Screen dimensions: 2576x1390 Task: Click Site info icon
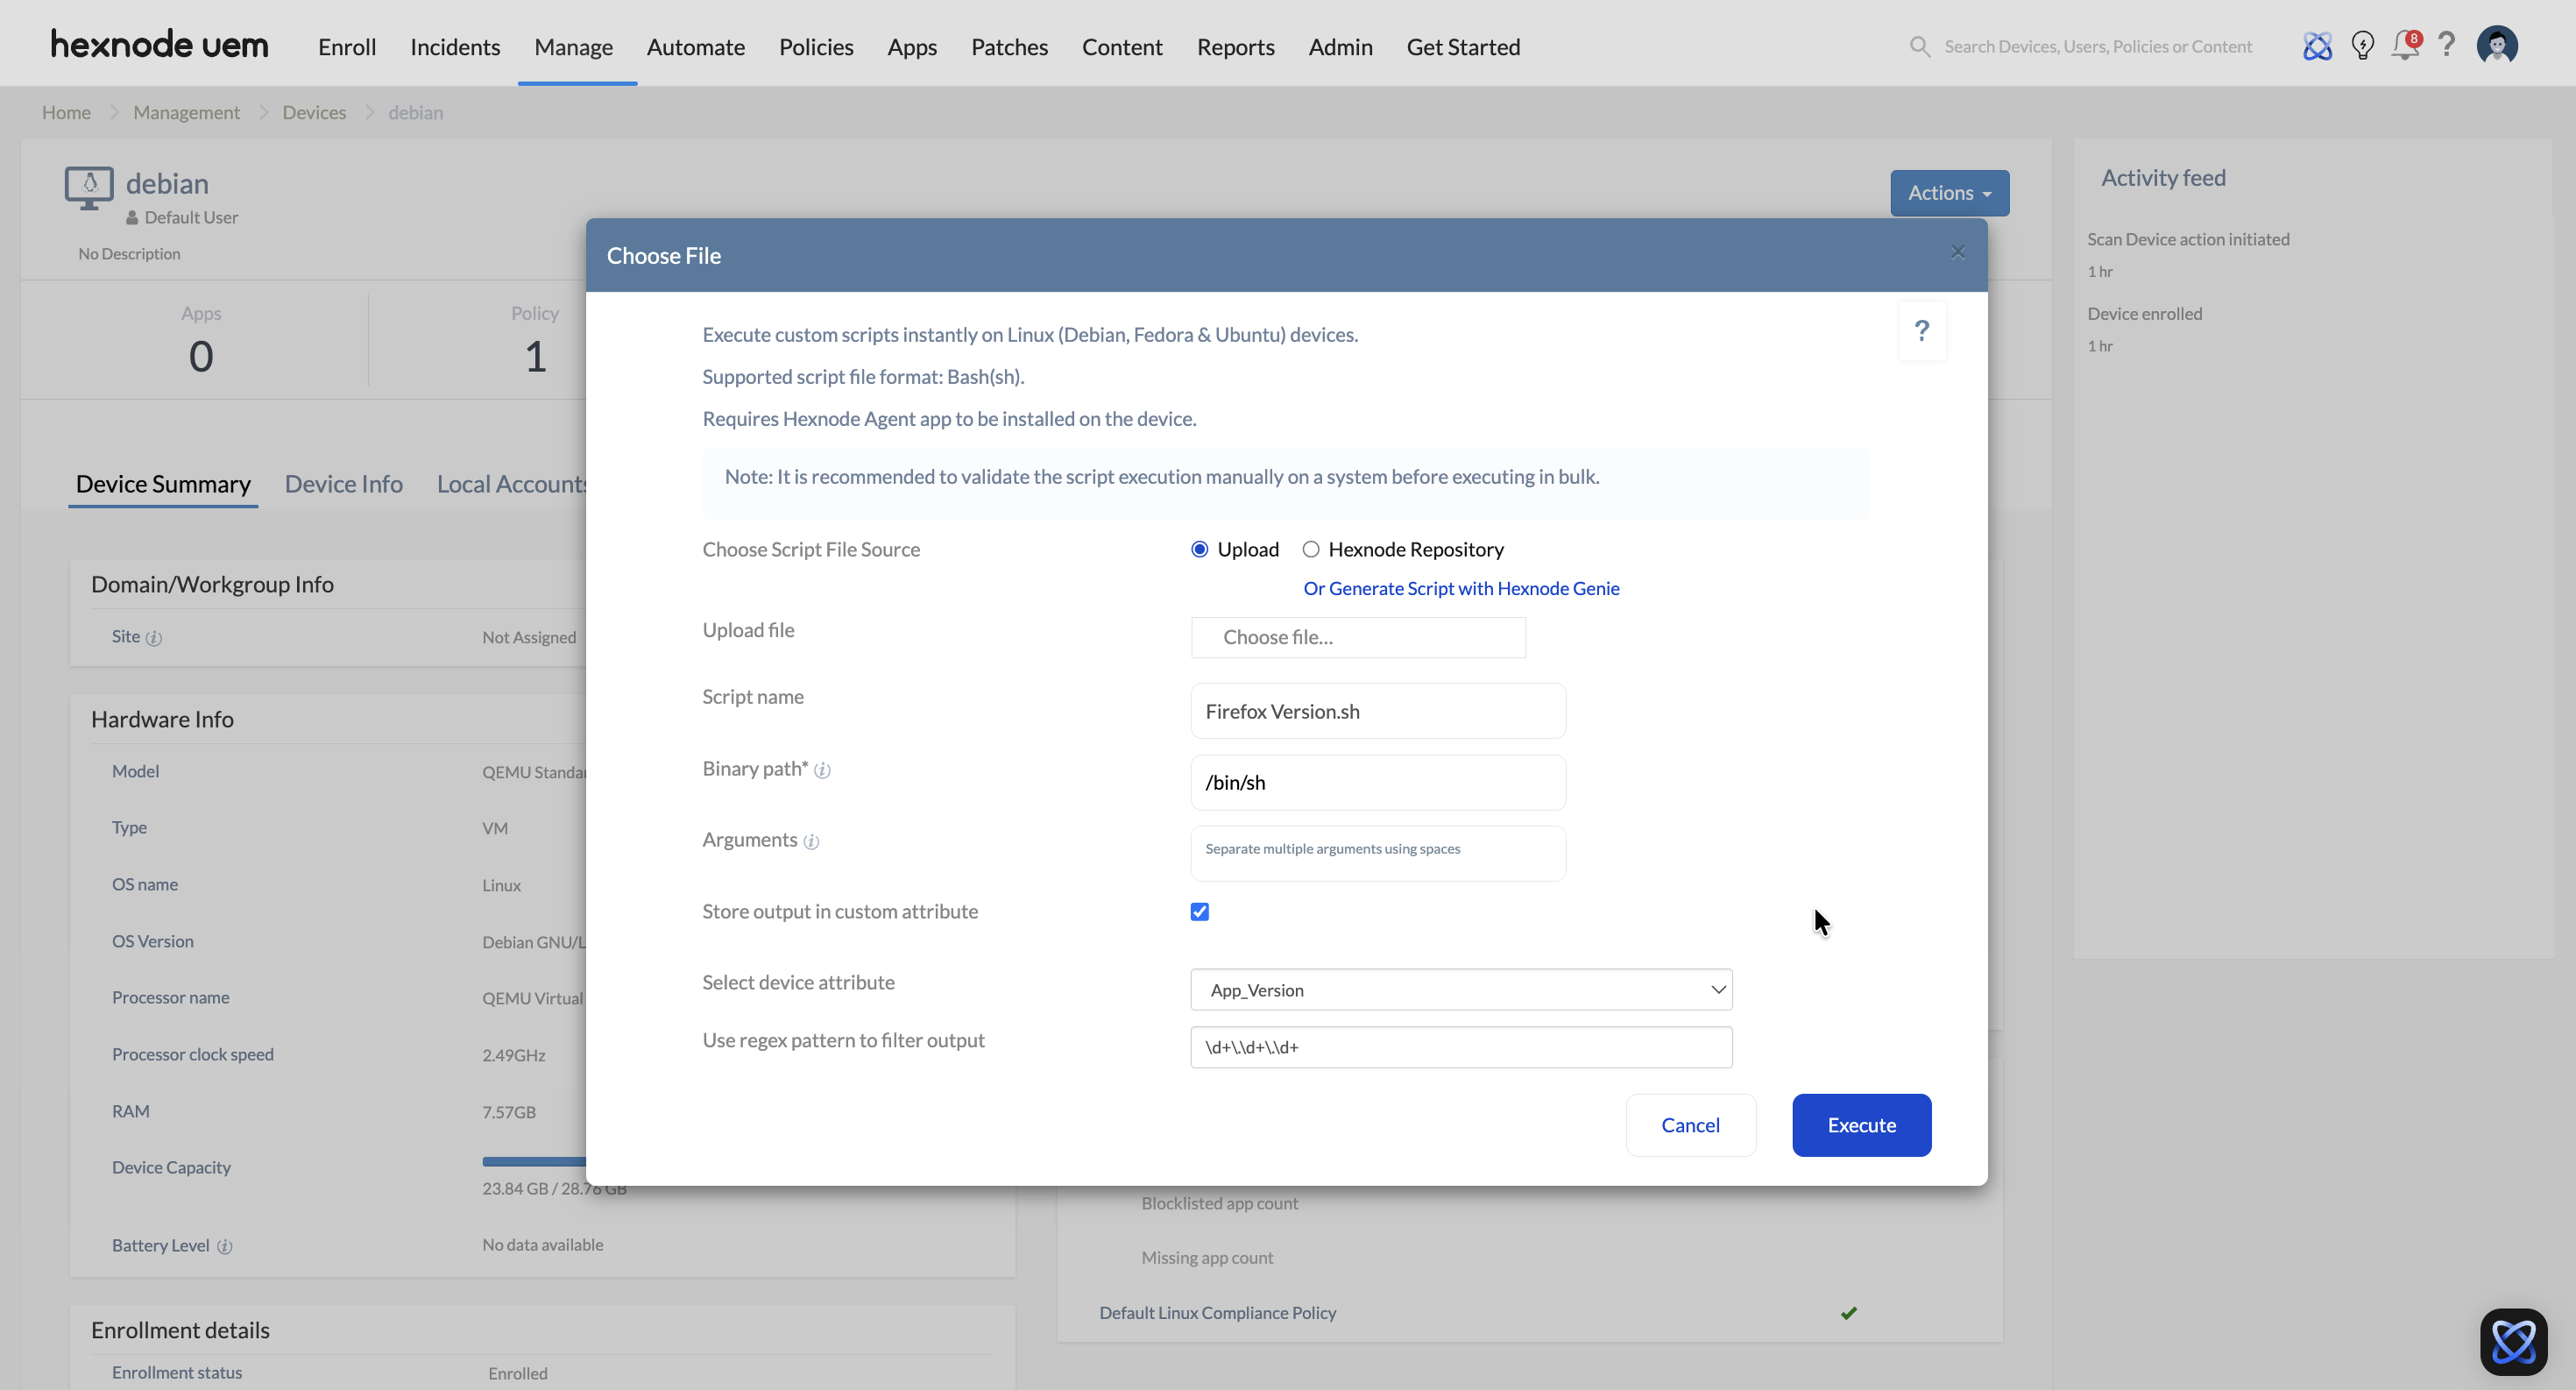pyautogui.click(x=154, y=638)
